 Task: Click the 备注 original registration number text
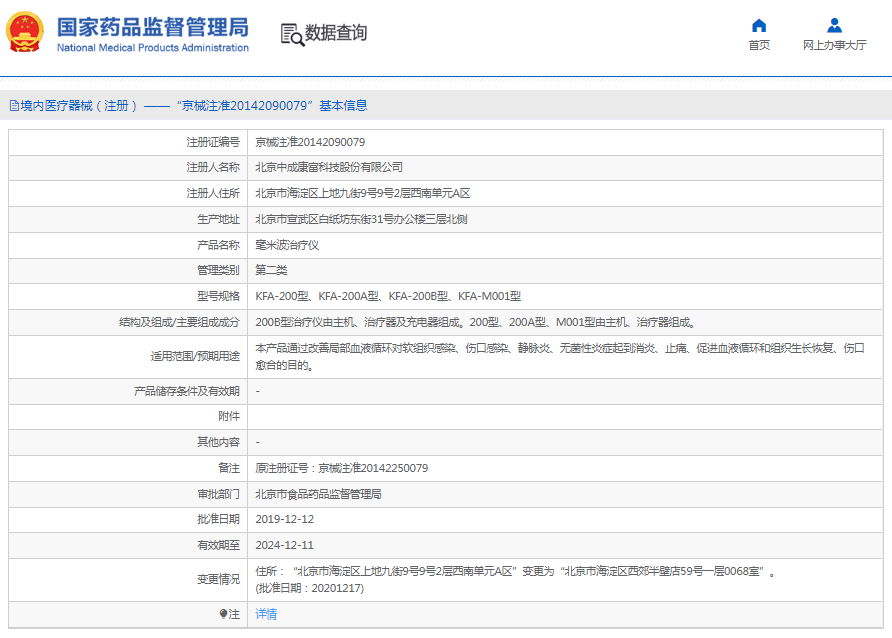pyautogui.click(x=342, y=468)
